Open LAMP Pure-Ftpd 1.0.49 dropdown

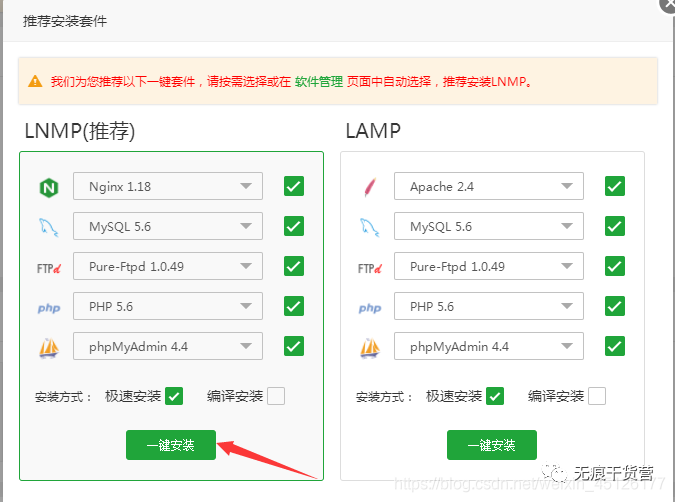[x=489, y=266]
